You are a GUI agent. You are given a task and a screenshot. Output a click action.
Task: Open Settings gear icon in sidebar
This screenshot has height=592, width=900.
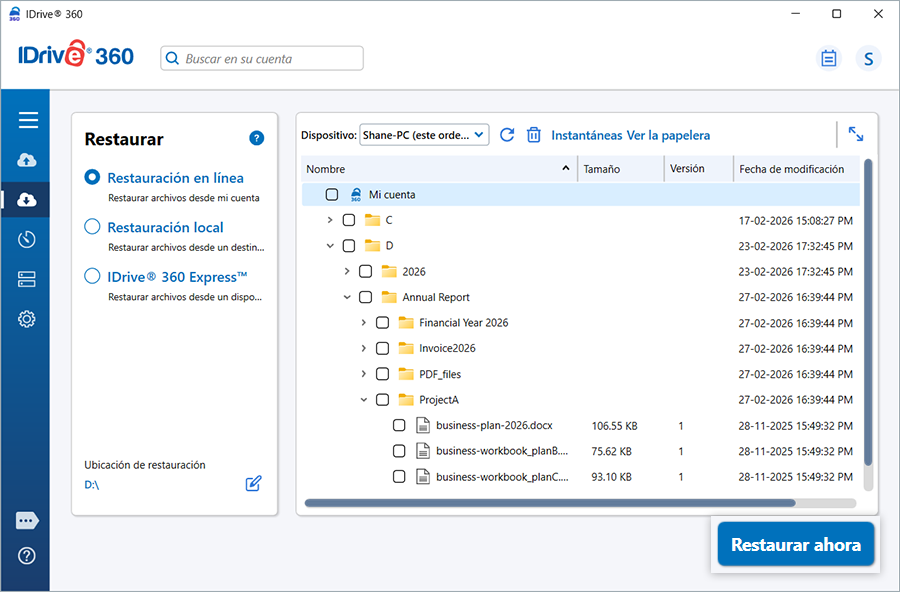27,319
